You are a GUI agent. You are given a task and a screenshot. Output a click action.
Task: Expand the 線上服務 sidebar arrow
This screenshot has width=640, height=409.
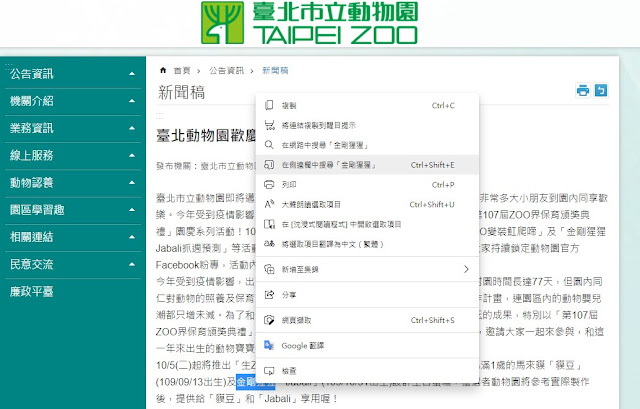pos(131,156)
